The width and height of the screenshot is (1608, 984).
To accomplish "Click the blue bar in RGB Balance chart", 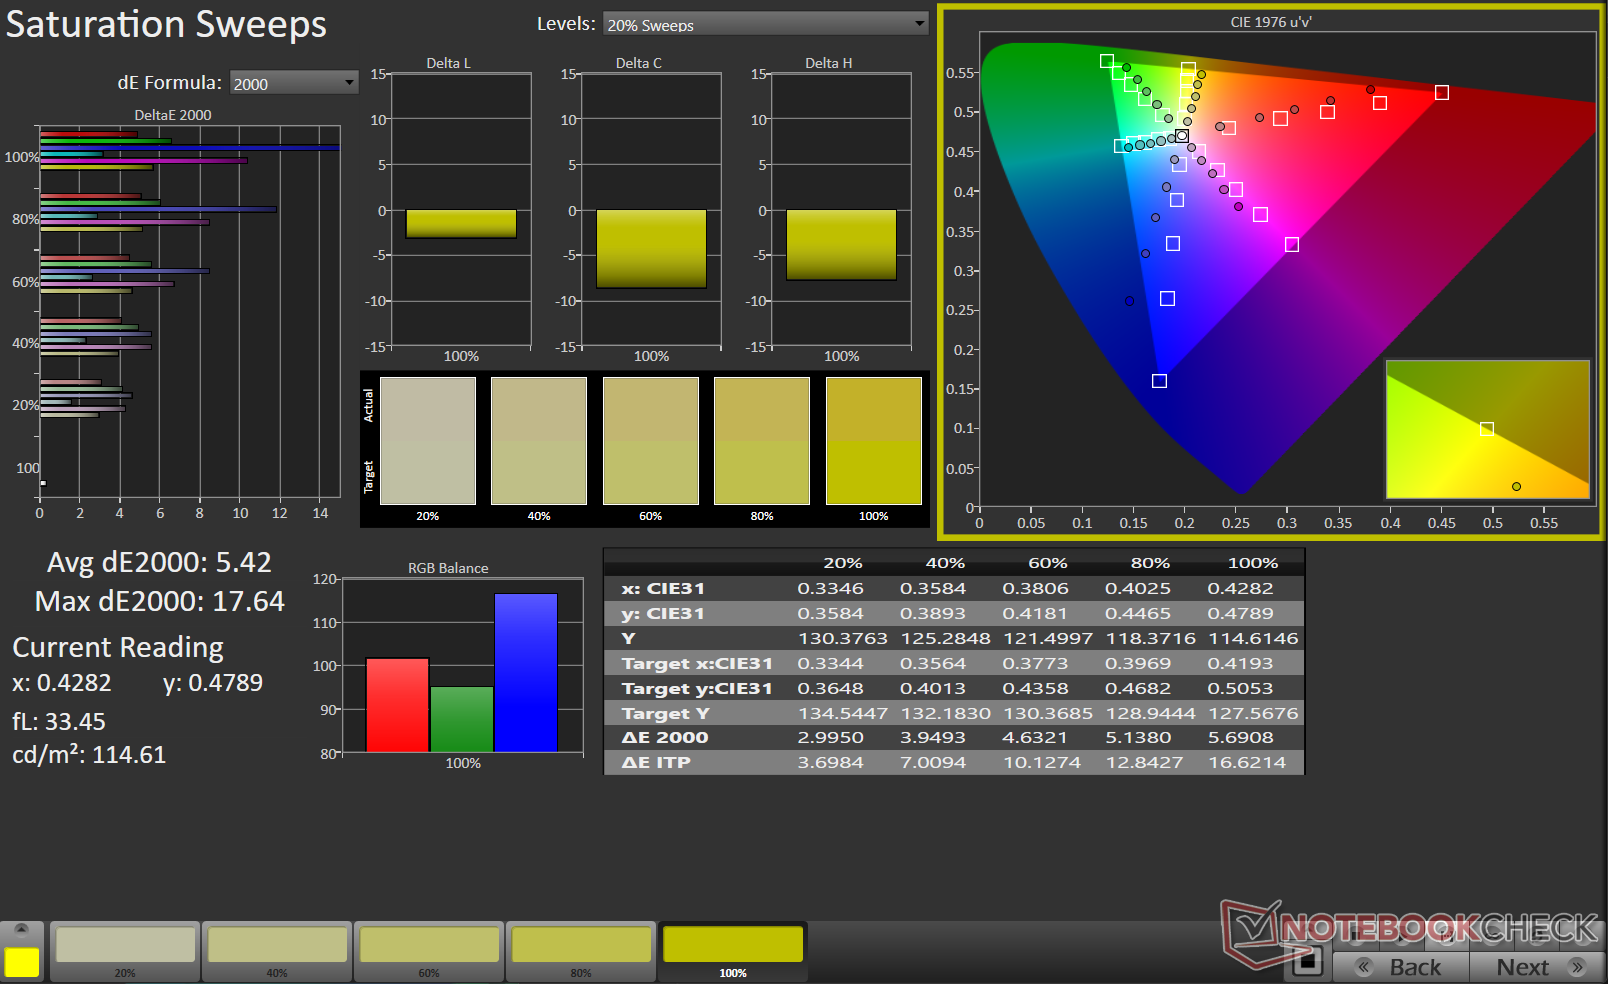I will (526, 672).
